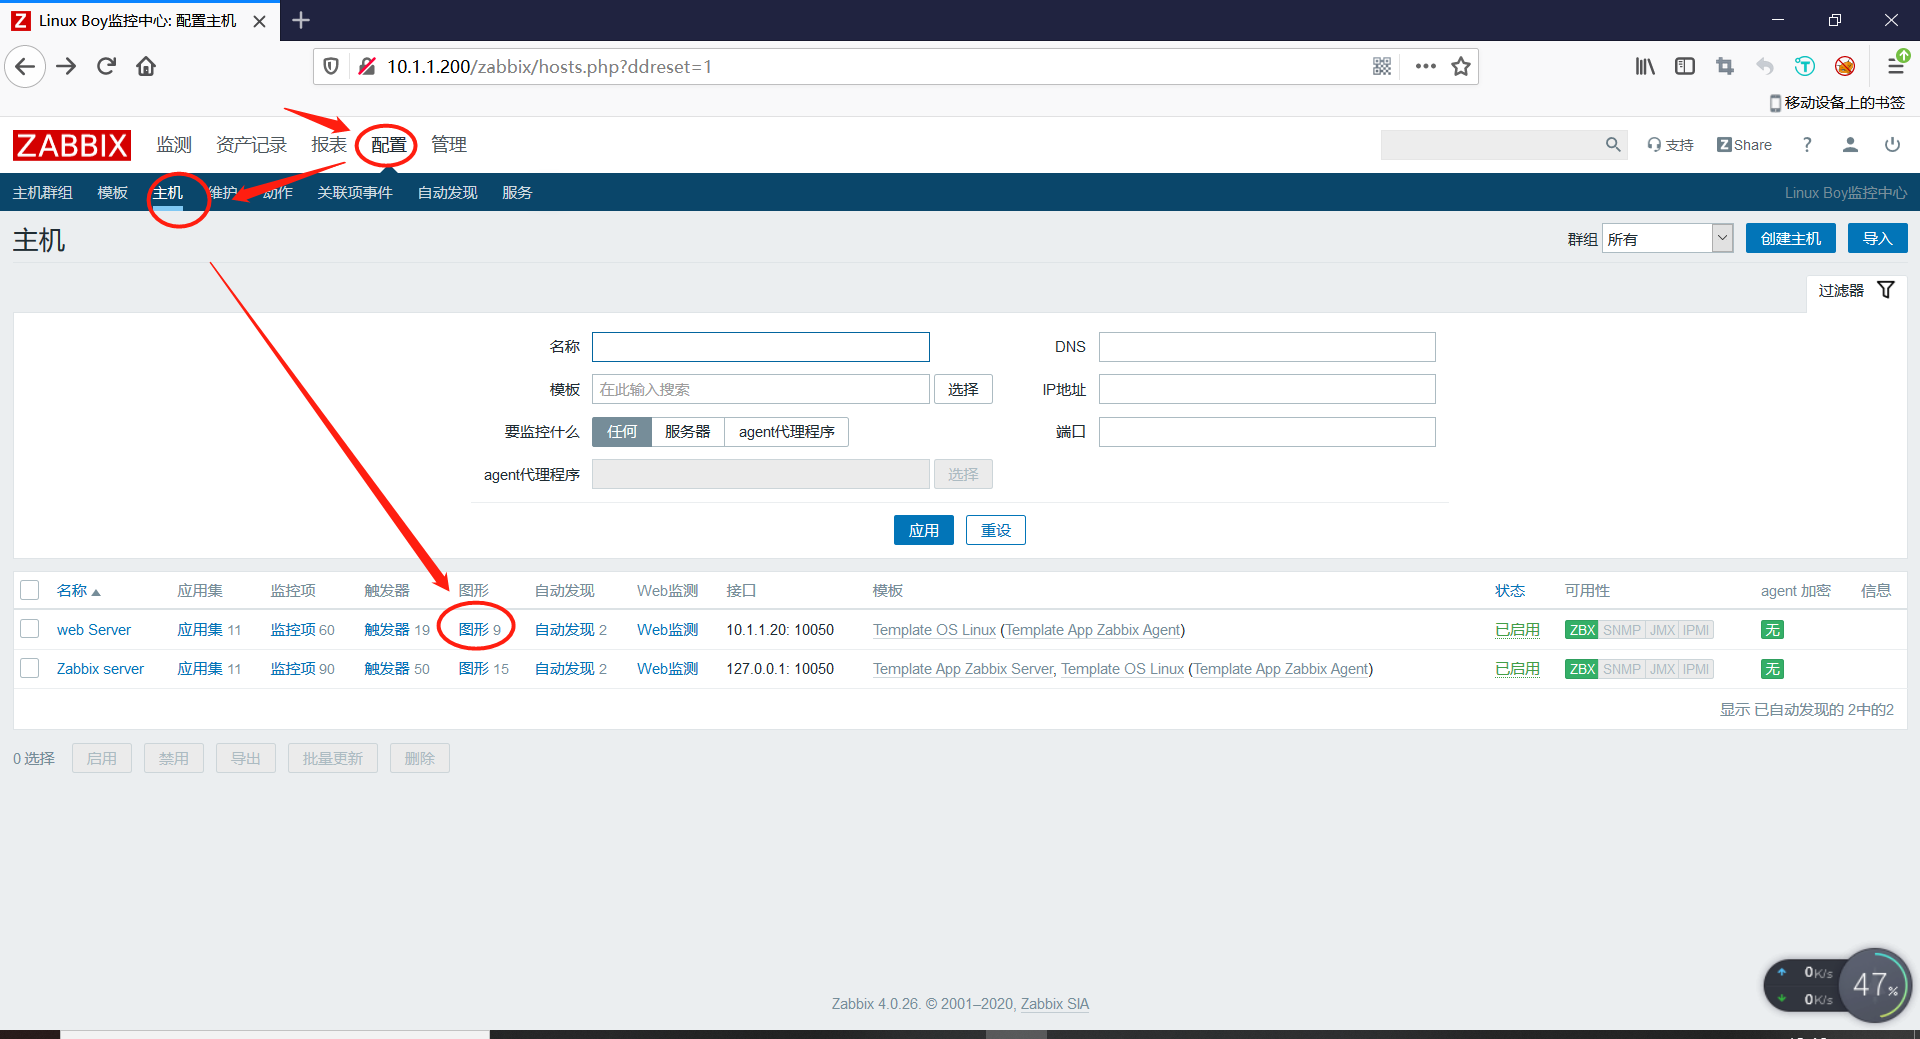Switch to 模板 submenu

(113, 193)
